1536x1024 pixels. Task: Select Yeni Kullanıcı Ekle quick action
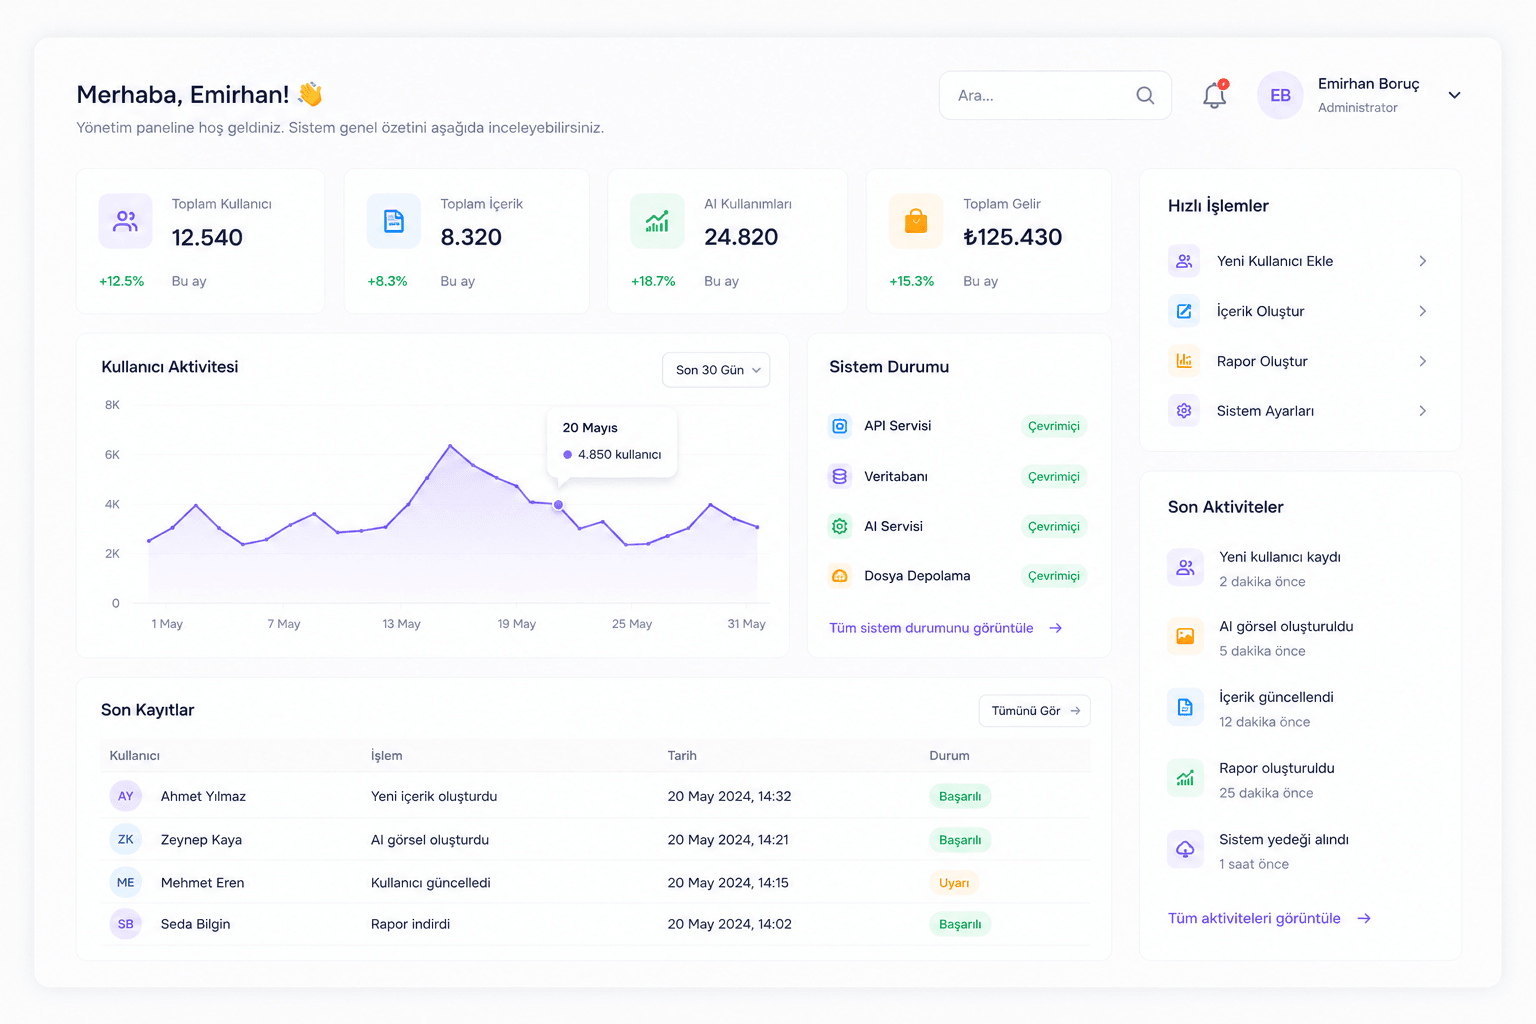coord(1300,261)
